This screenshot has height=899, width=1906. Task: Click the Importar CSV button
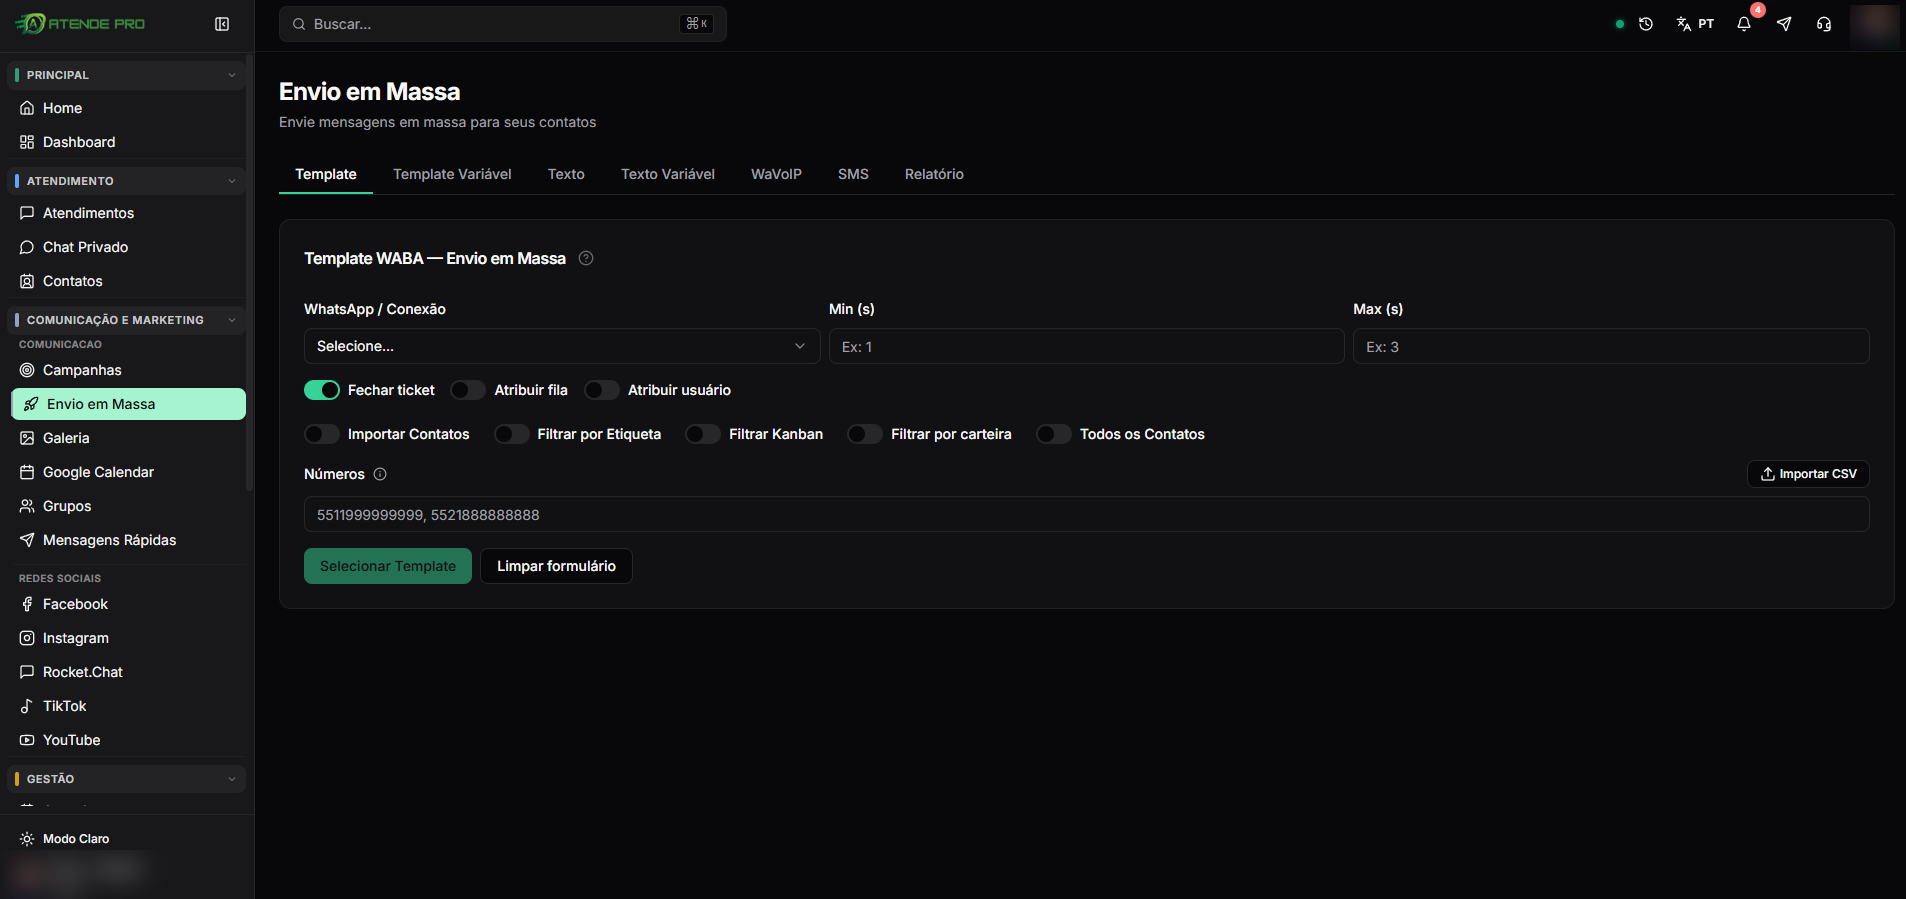[1808, 474]
